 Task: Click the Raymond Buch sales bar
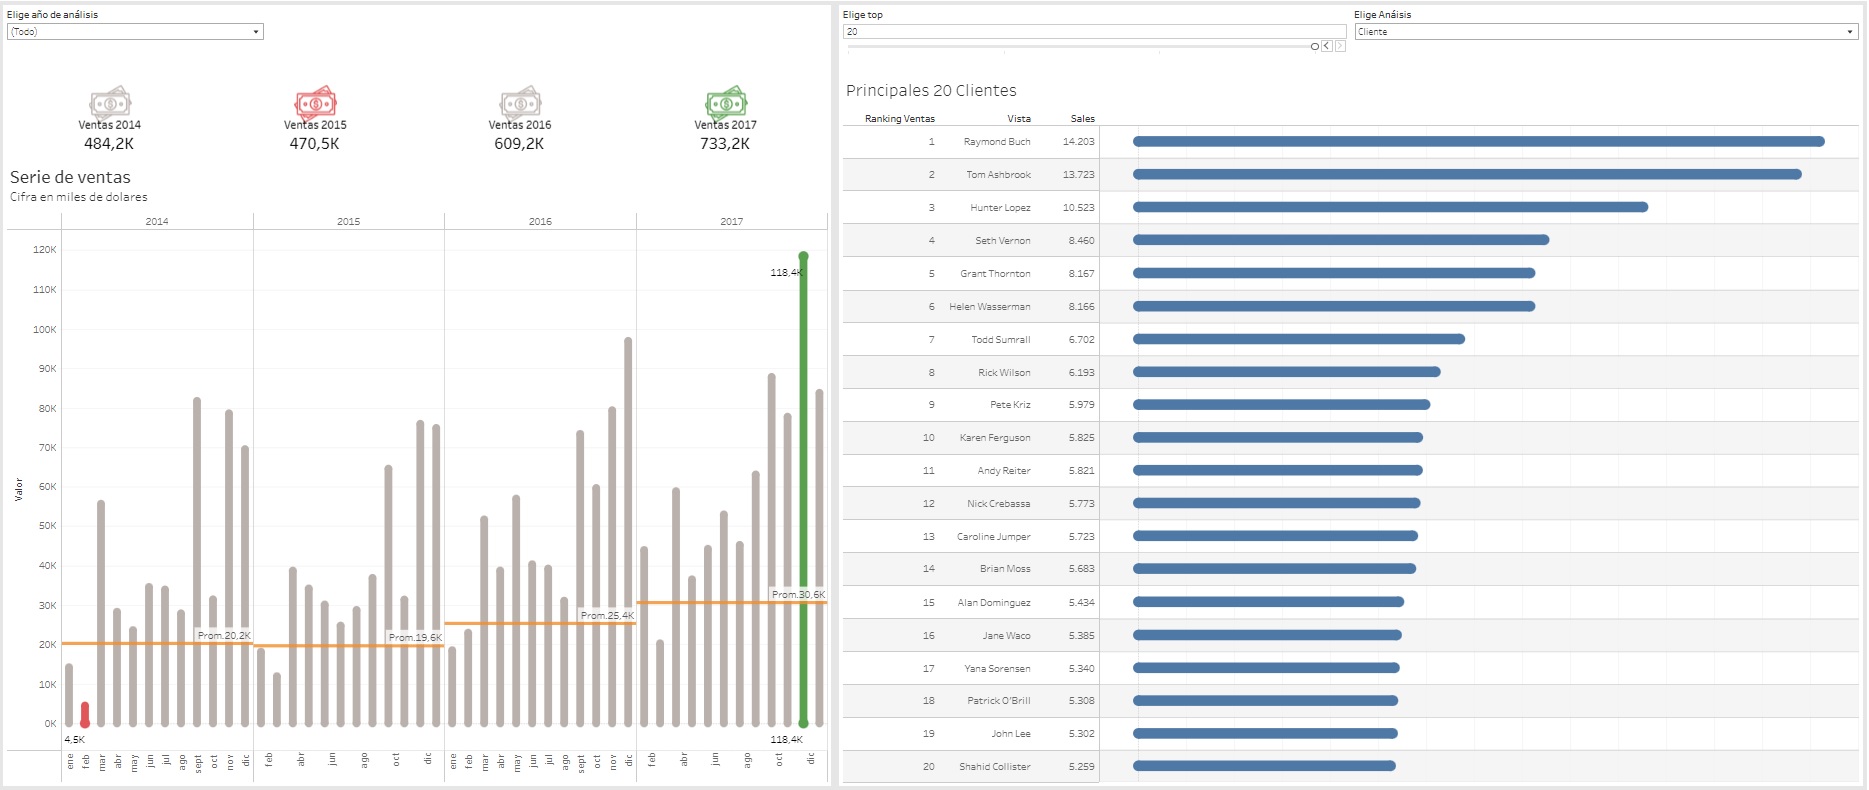(x=1478, y=142)
